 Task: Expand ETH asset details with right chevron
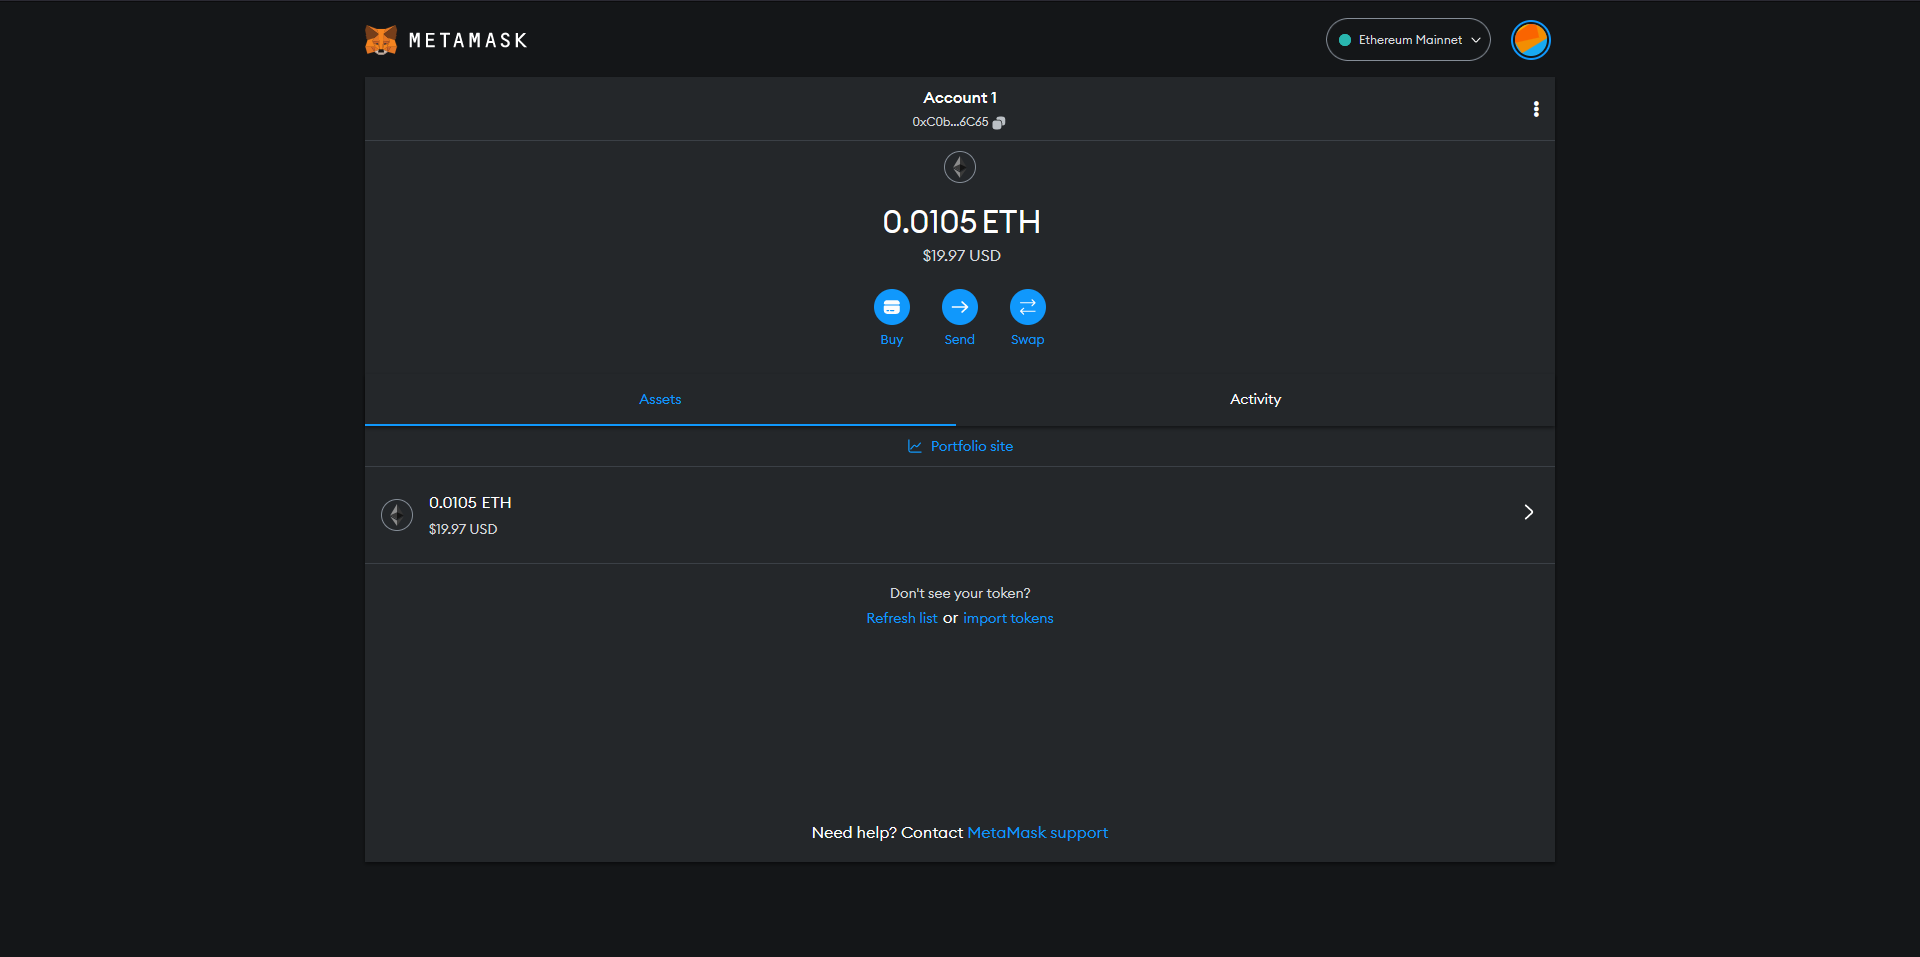[1528, 512]
